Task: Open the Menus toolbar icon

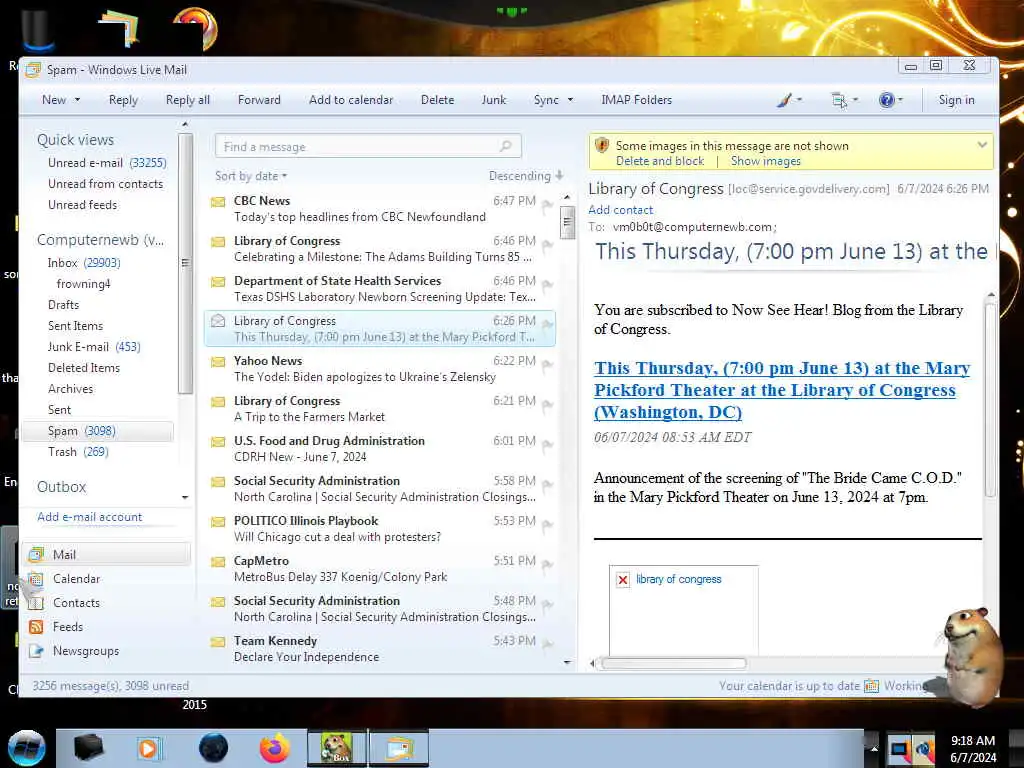Action: 839,100
